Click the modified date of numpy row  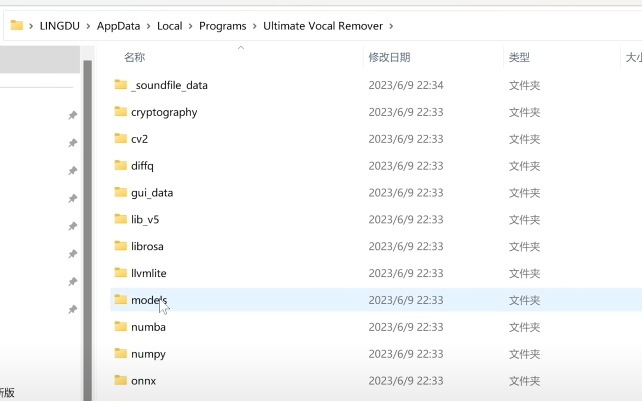(x=406, y=354)
